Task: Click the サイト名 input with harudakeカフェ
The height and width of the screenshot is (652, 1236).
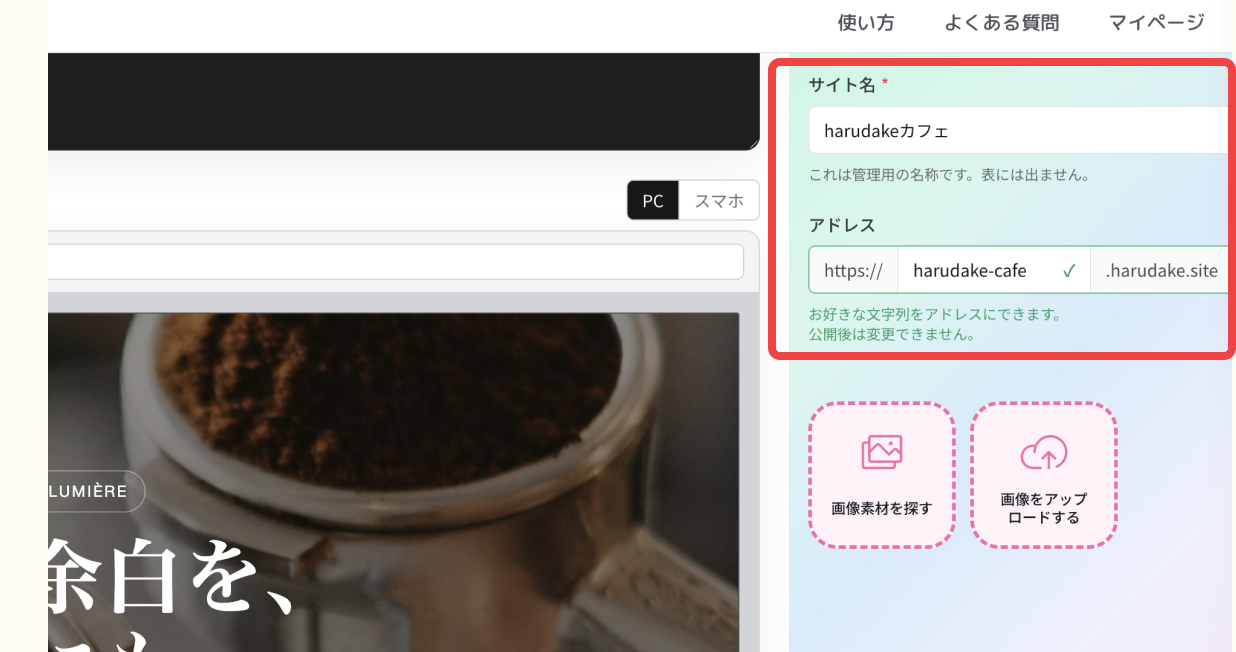Action: tap(1022, 130)
